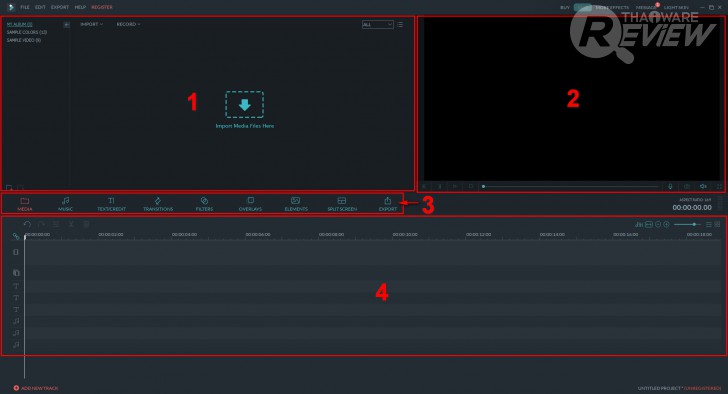The height and width of the screenshot is (394, 728).
Task: Click the third music track icon
Action: point(16,344)
